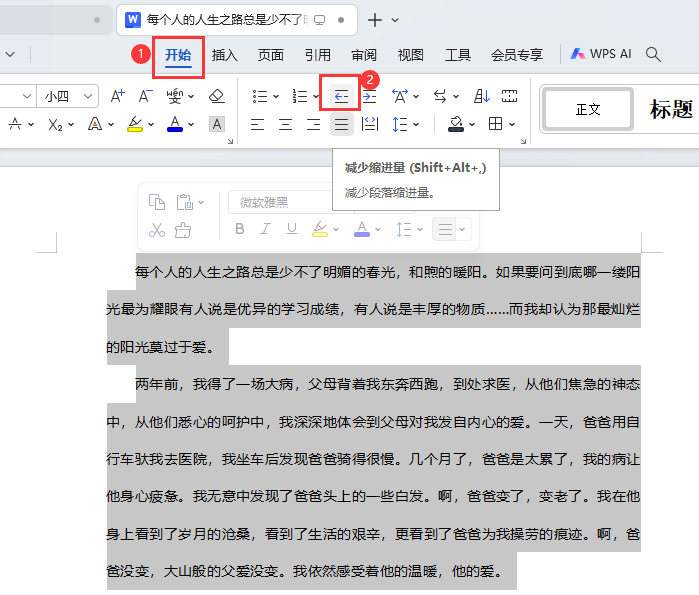The image size is (699, 595).
Task: Expand the new tab dropdown arrow
Action: 395,20
